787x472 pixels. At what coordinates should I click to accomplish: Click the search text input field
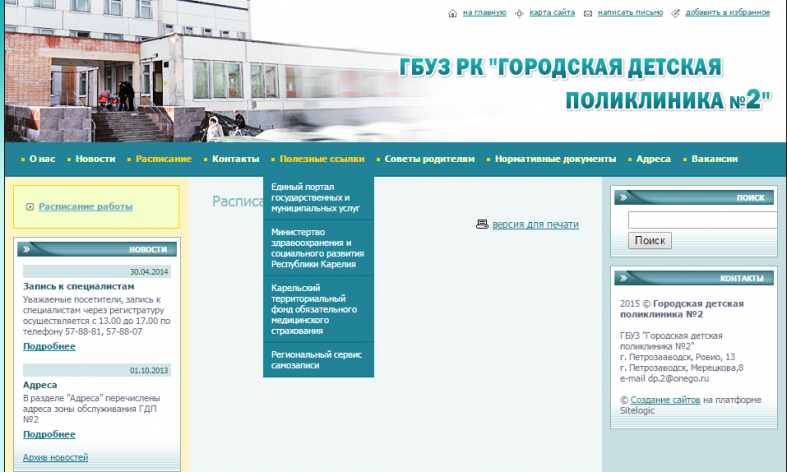tap(702, 221)
